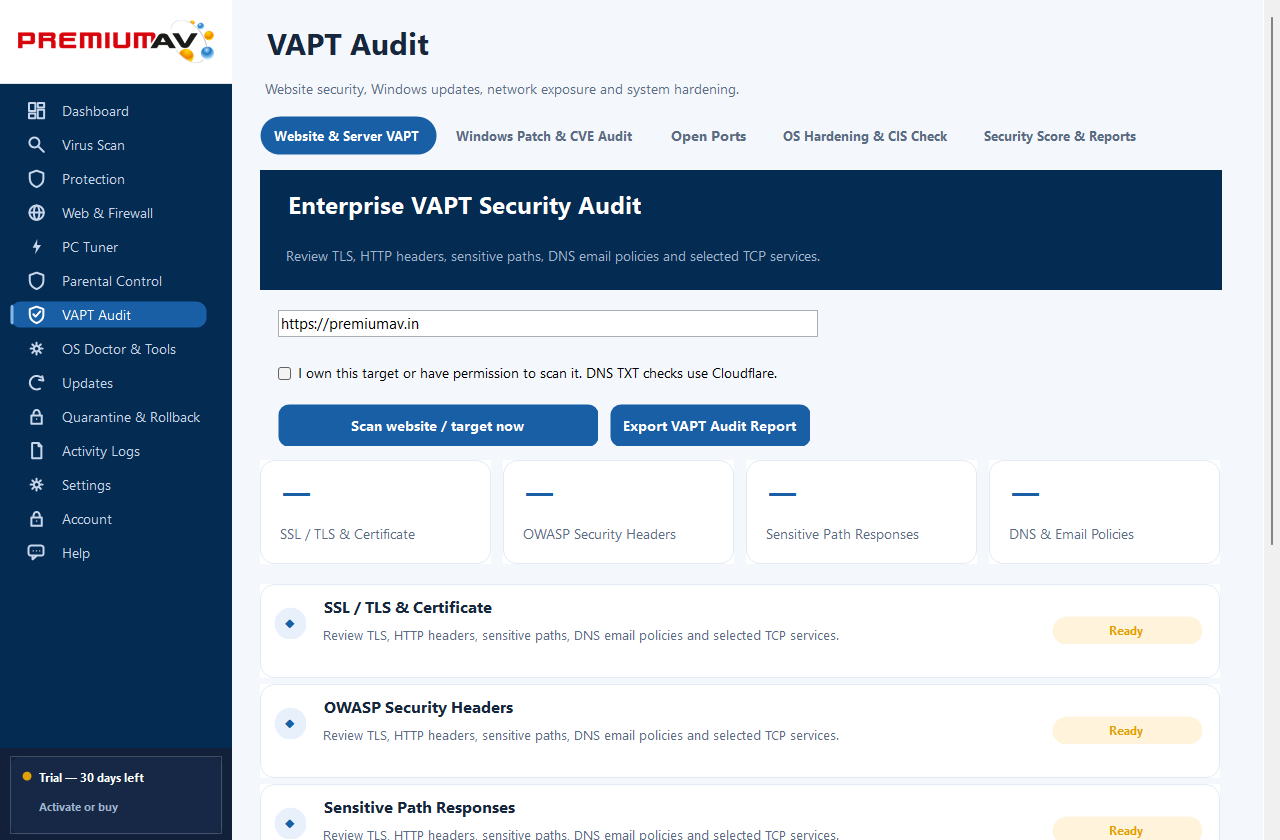Go to Security Score & Reports tab

pos(1060,136)
